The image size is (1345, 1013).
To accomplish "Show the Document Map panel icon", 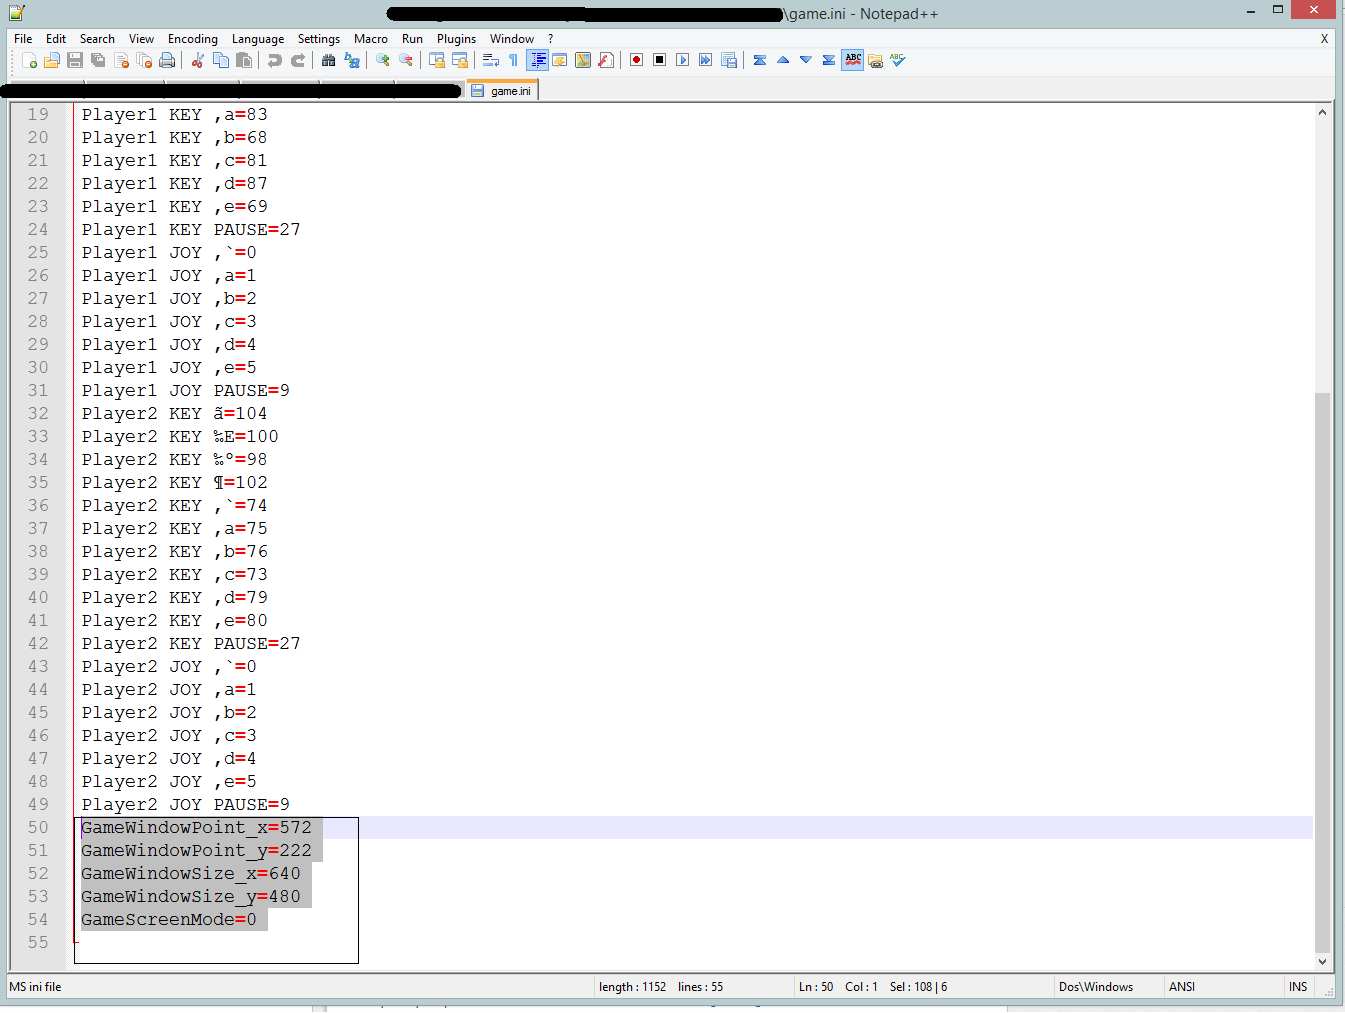I will [583, 61].
